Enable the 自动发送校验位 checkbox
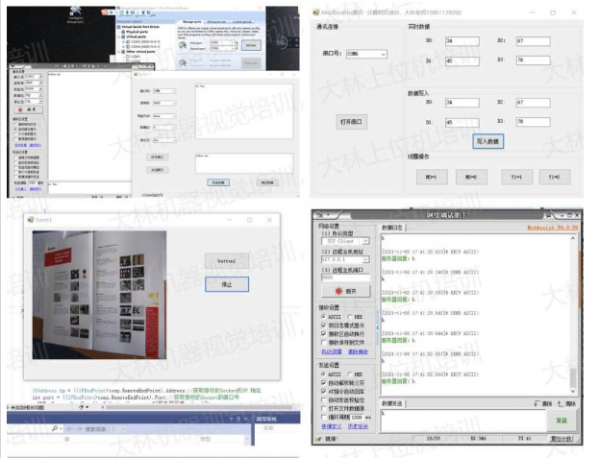This screenshot has width=600, height=458. (x=324, y=400)
